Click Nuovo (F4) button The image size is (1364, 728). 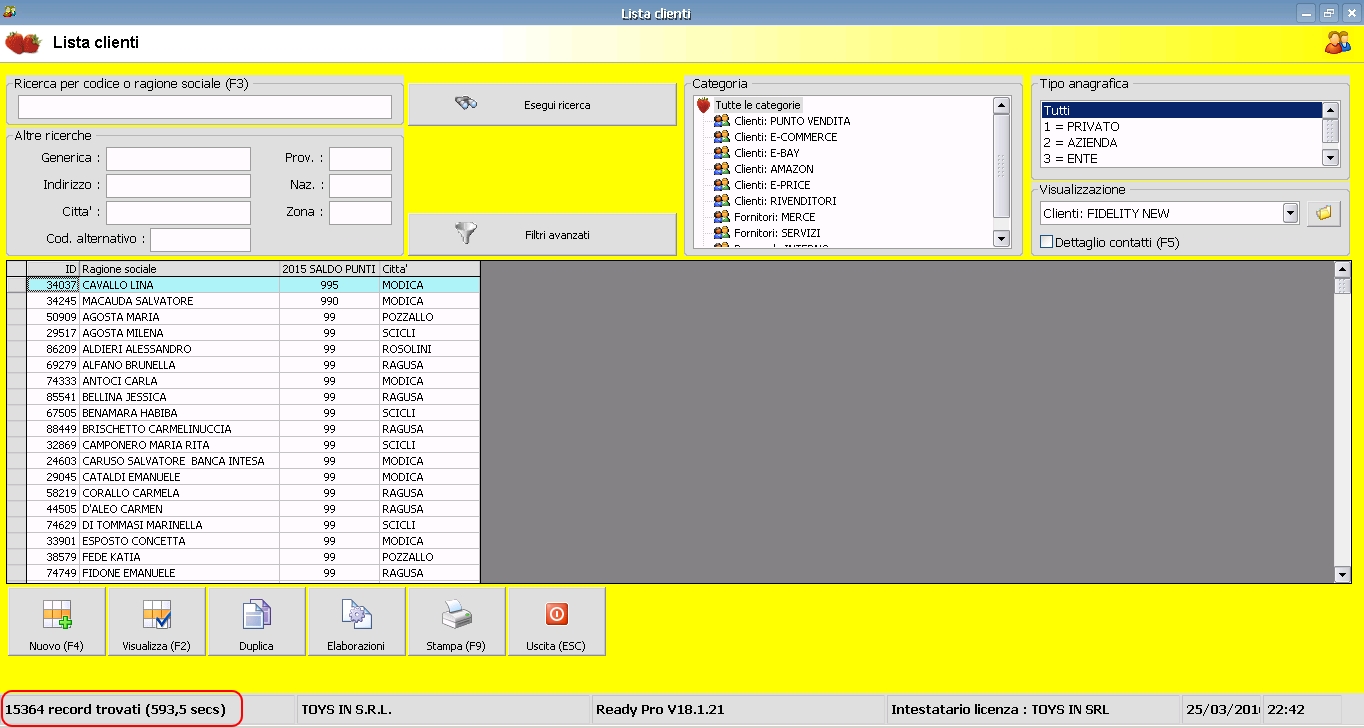pos(57,621)
